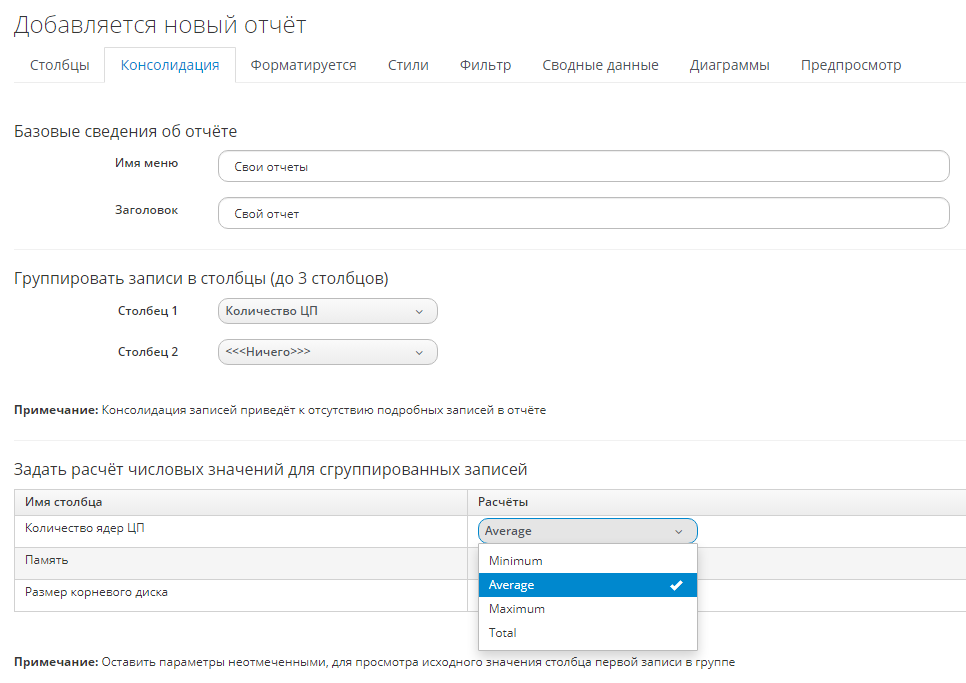Open the Стили tab
966x683 pixels.
click(x=408, y=65)
